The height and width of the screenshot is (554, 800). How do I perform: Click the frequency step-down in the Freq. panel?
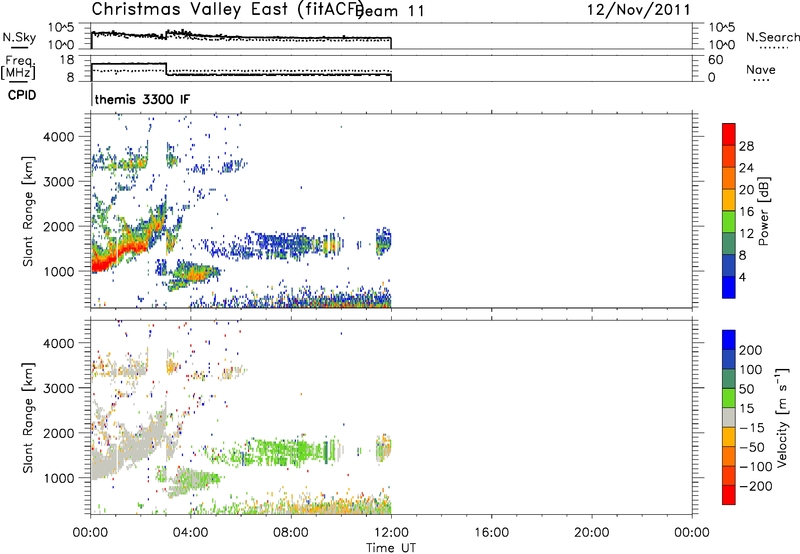pos(167,69)
